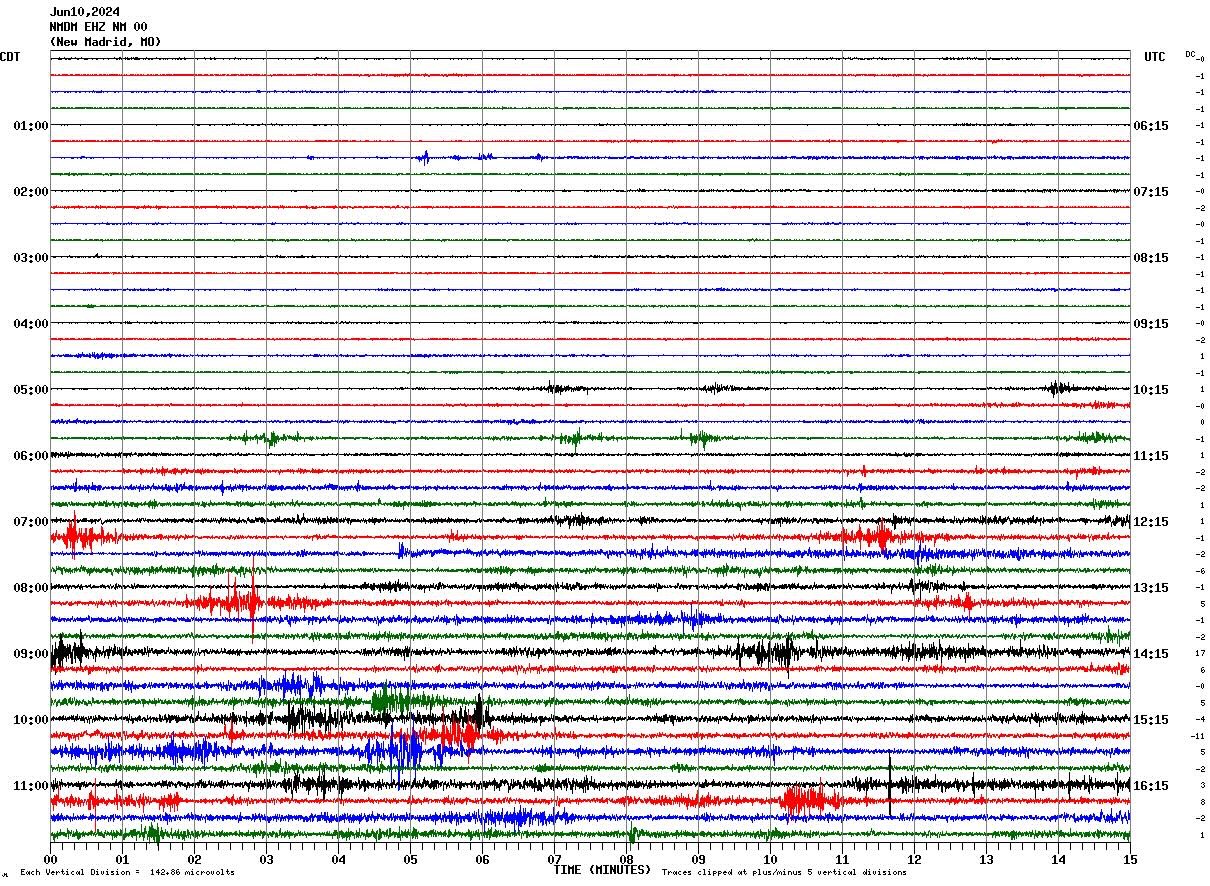
Task: Click the 05 minute tick label on the x-axis
Action: pyautogui.click(x=410, y=859)
